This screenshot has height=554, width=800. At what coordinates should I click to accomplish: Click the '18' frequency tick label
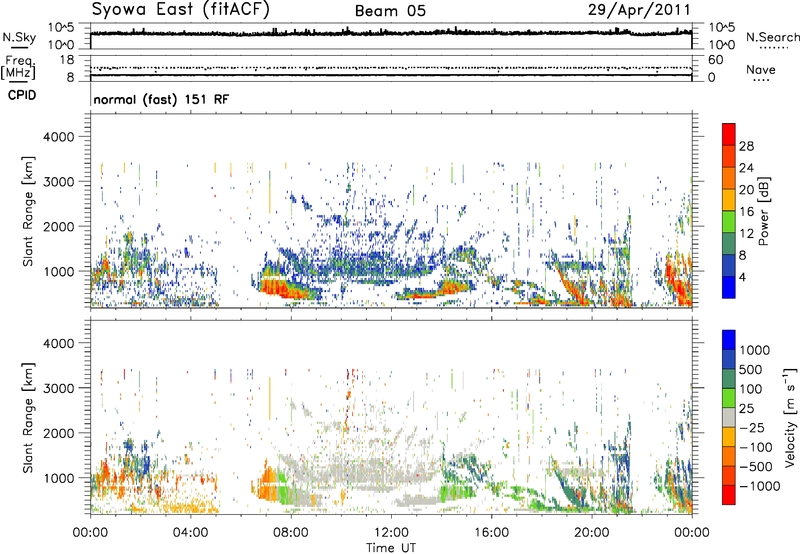tap(67, 60)
